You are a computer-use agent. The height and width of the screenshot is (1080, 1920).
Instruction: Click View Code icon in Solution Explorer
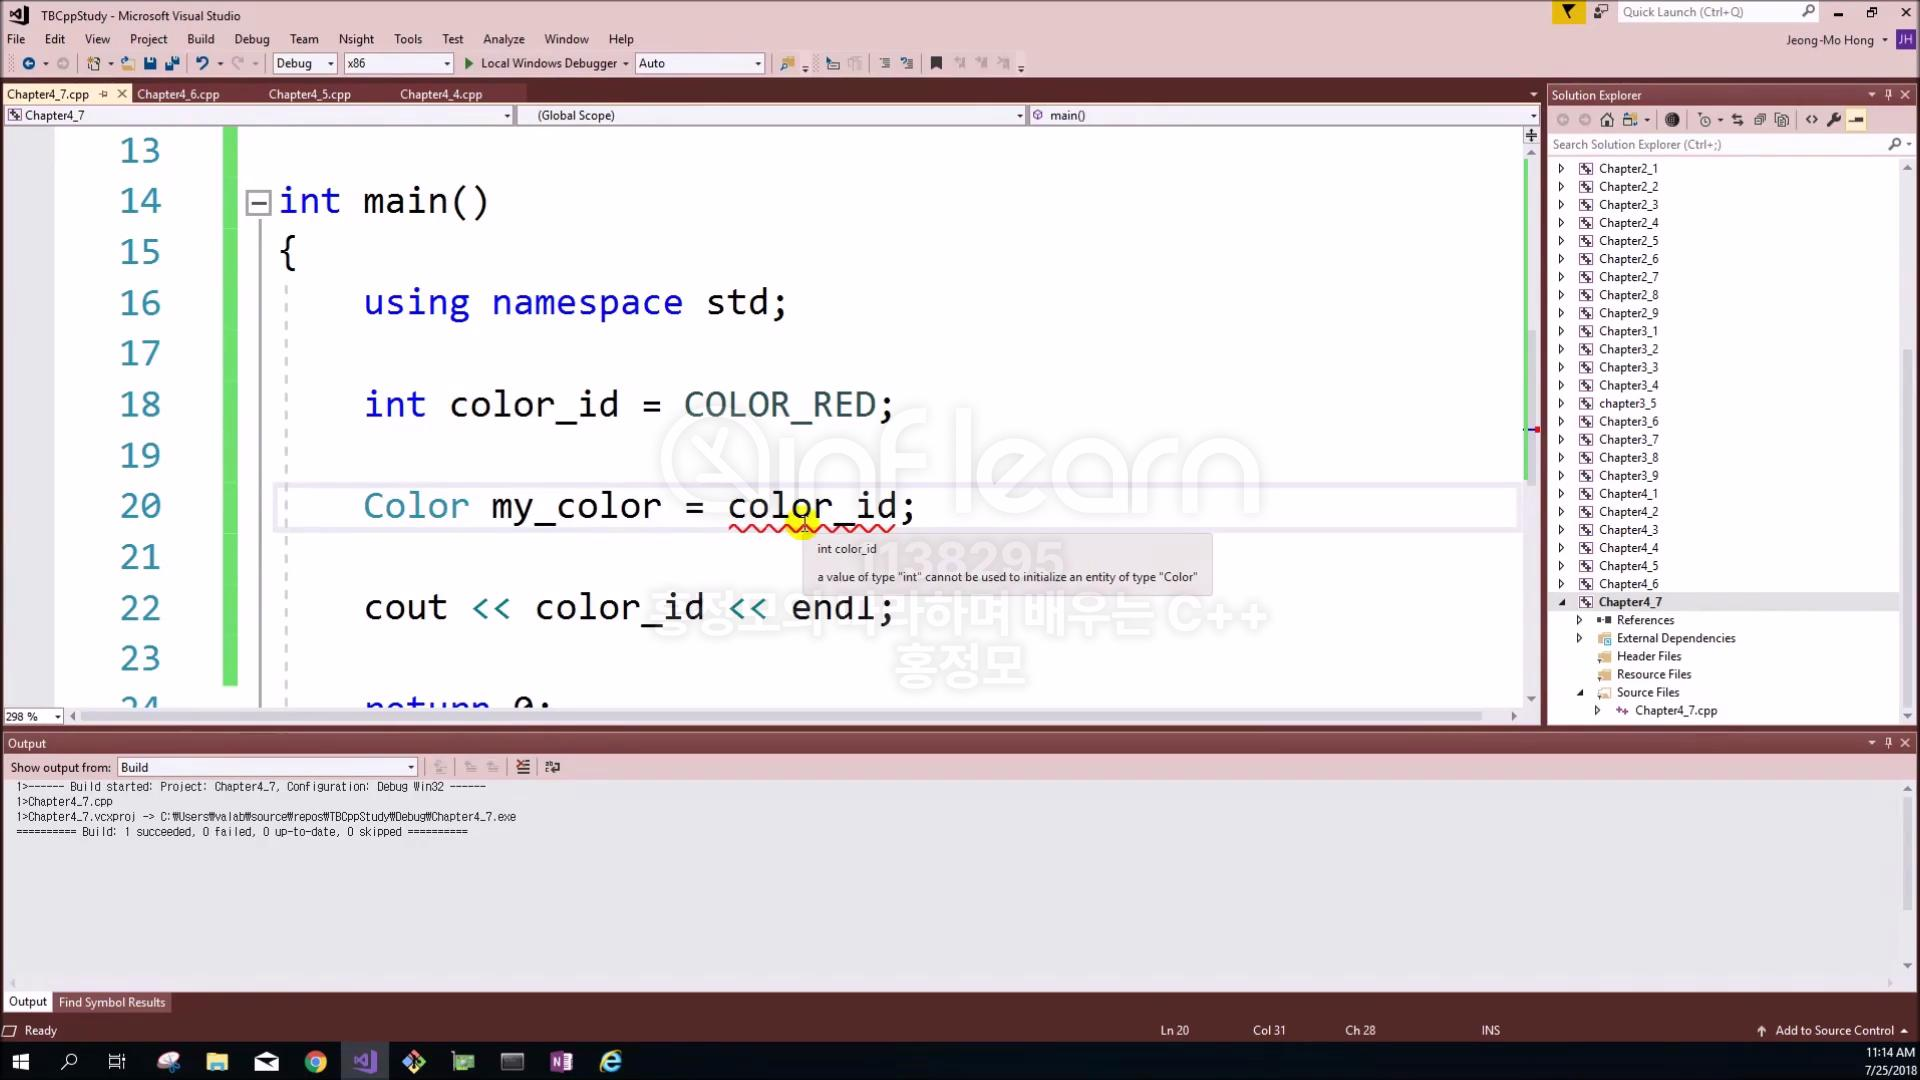click(1812, 120)
